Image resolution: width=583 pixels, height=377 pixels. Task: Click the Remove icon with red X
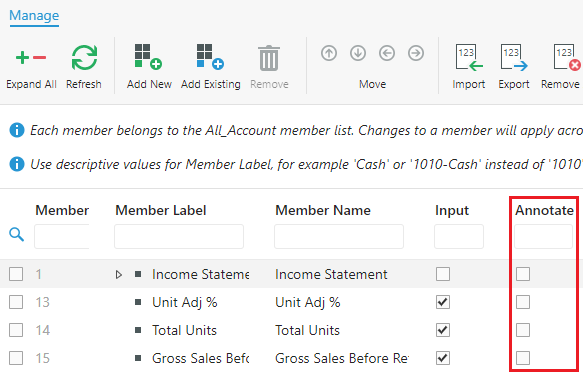(x=567, y=58)
